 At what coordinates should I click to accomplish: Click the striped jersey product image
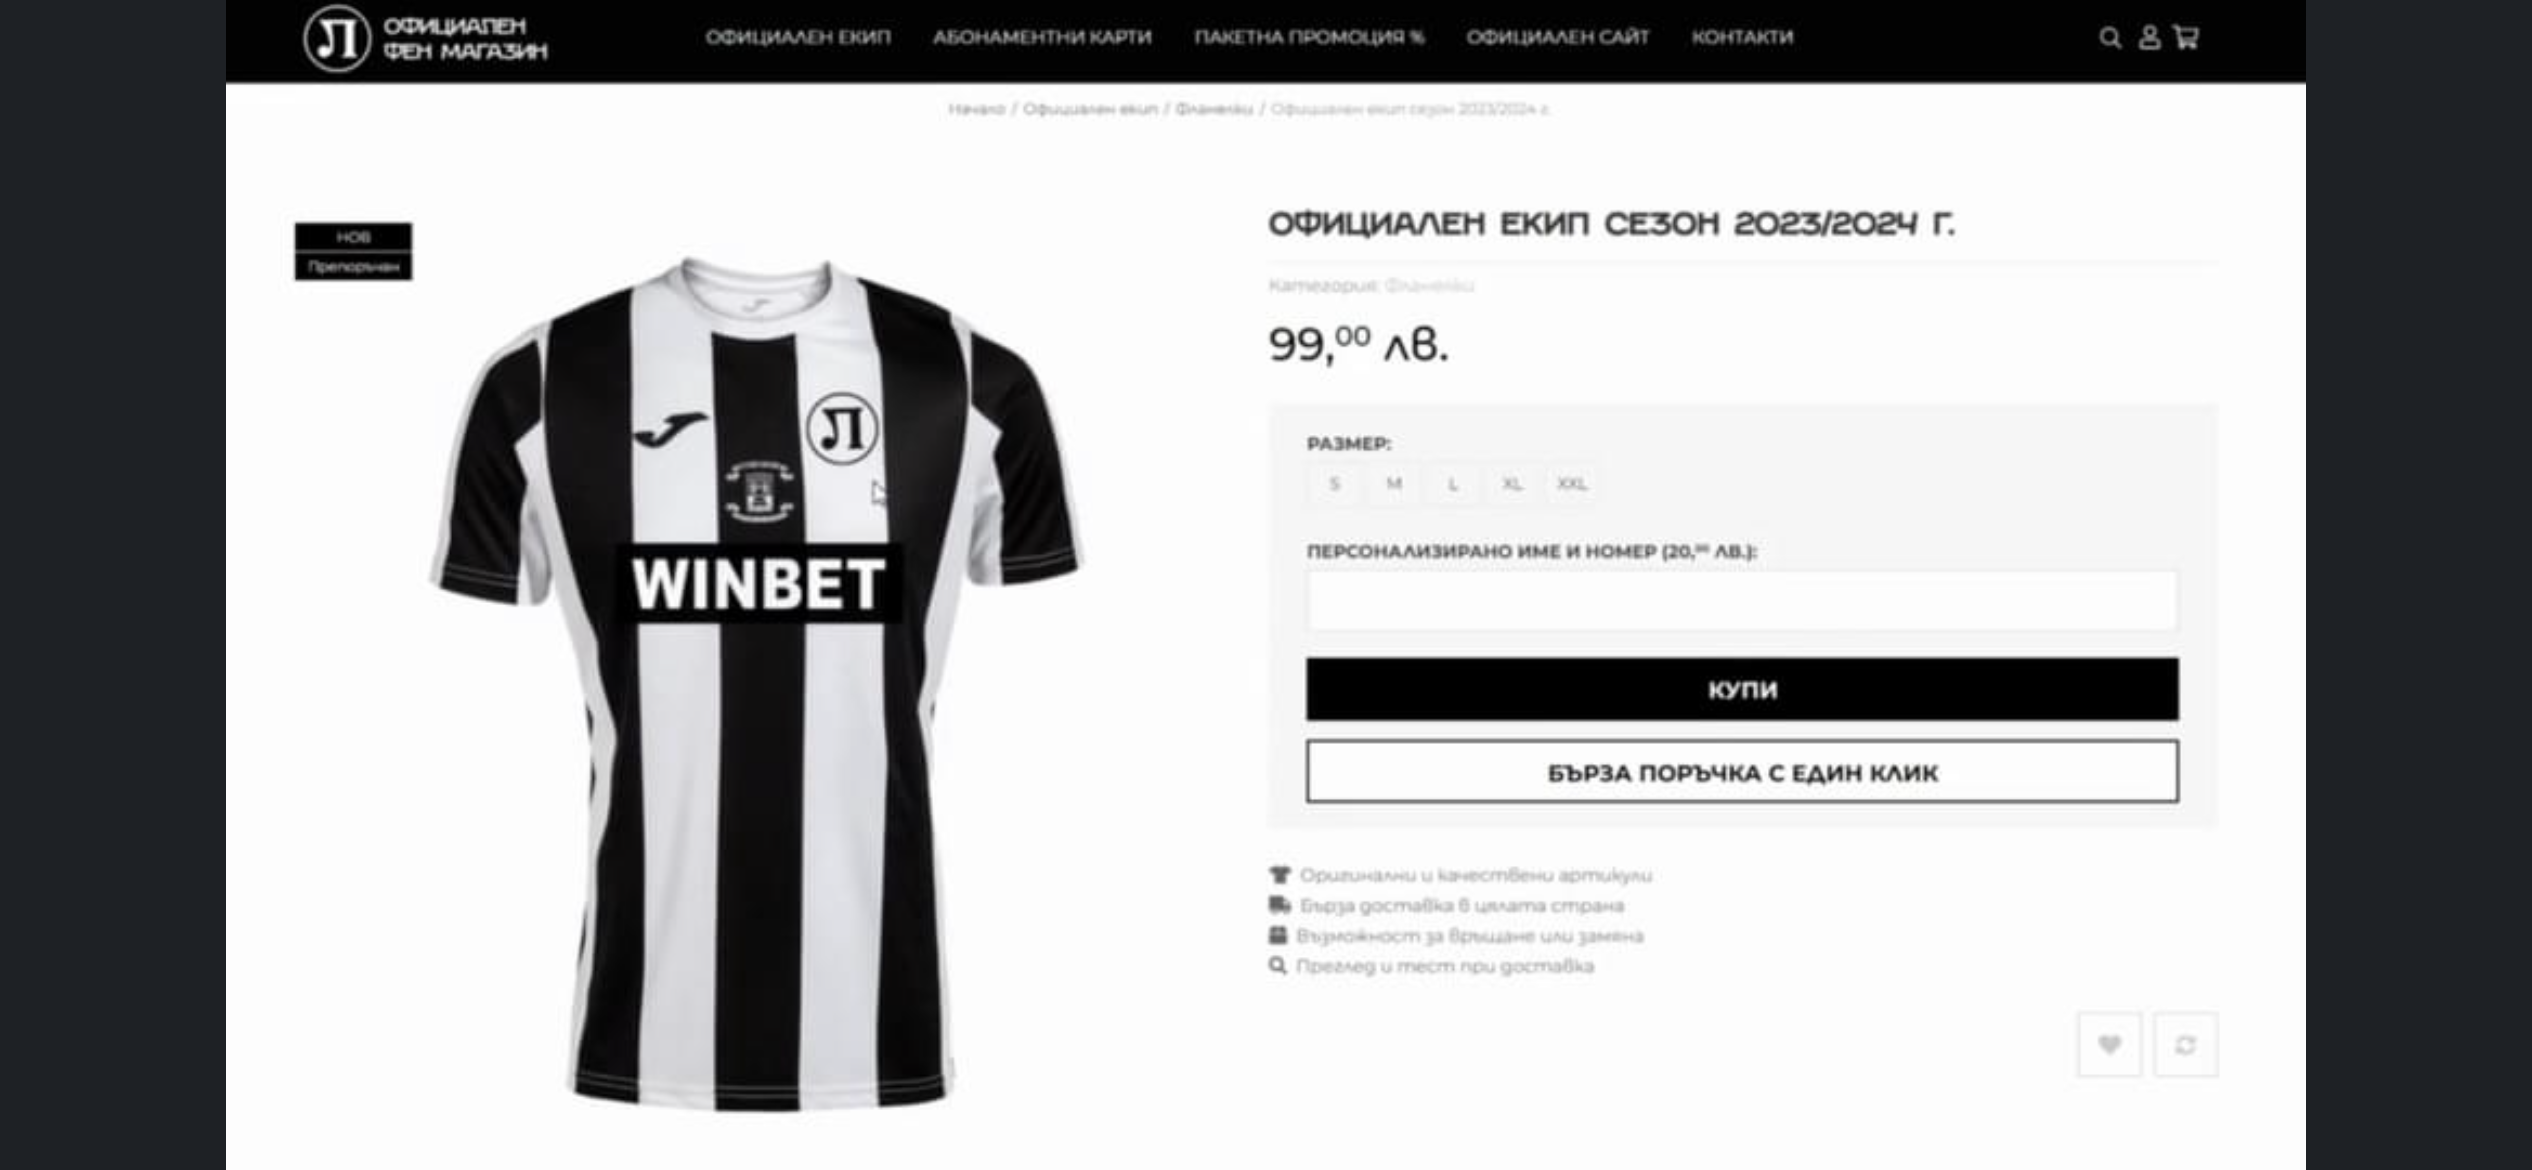(x=757, y=683)
